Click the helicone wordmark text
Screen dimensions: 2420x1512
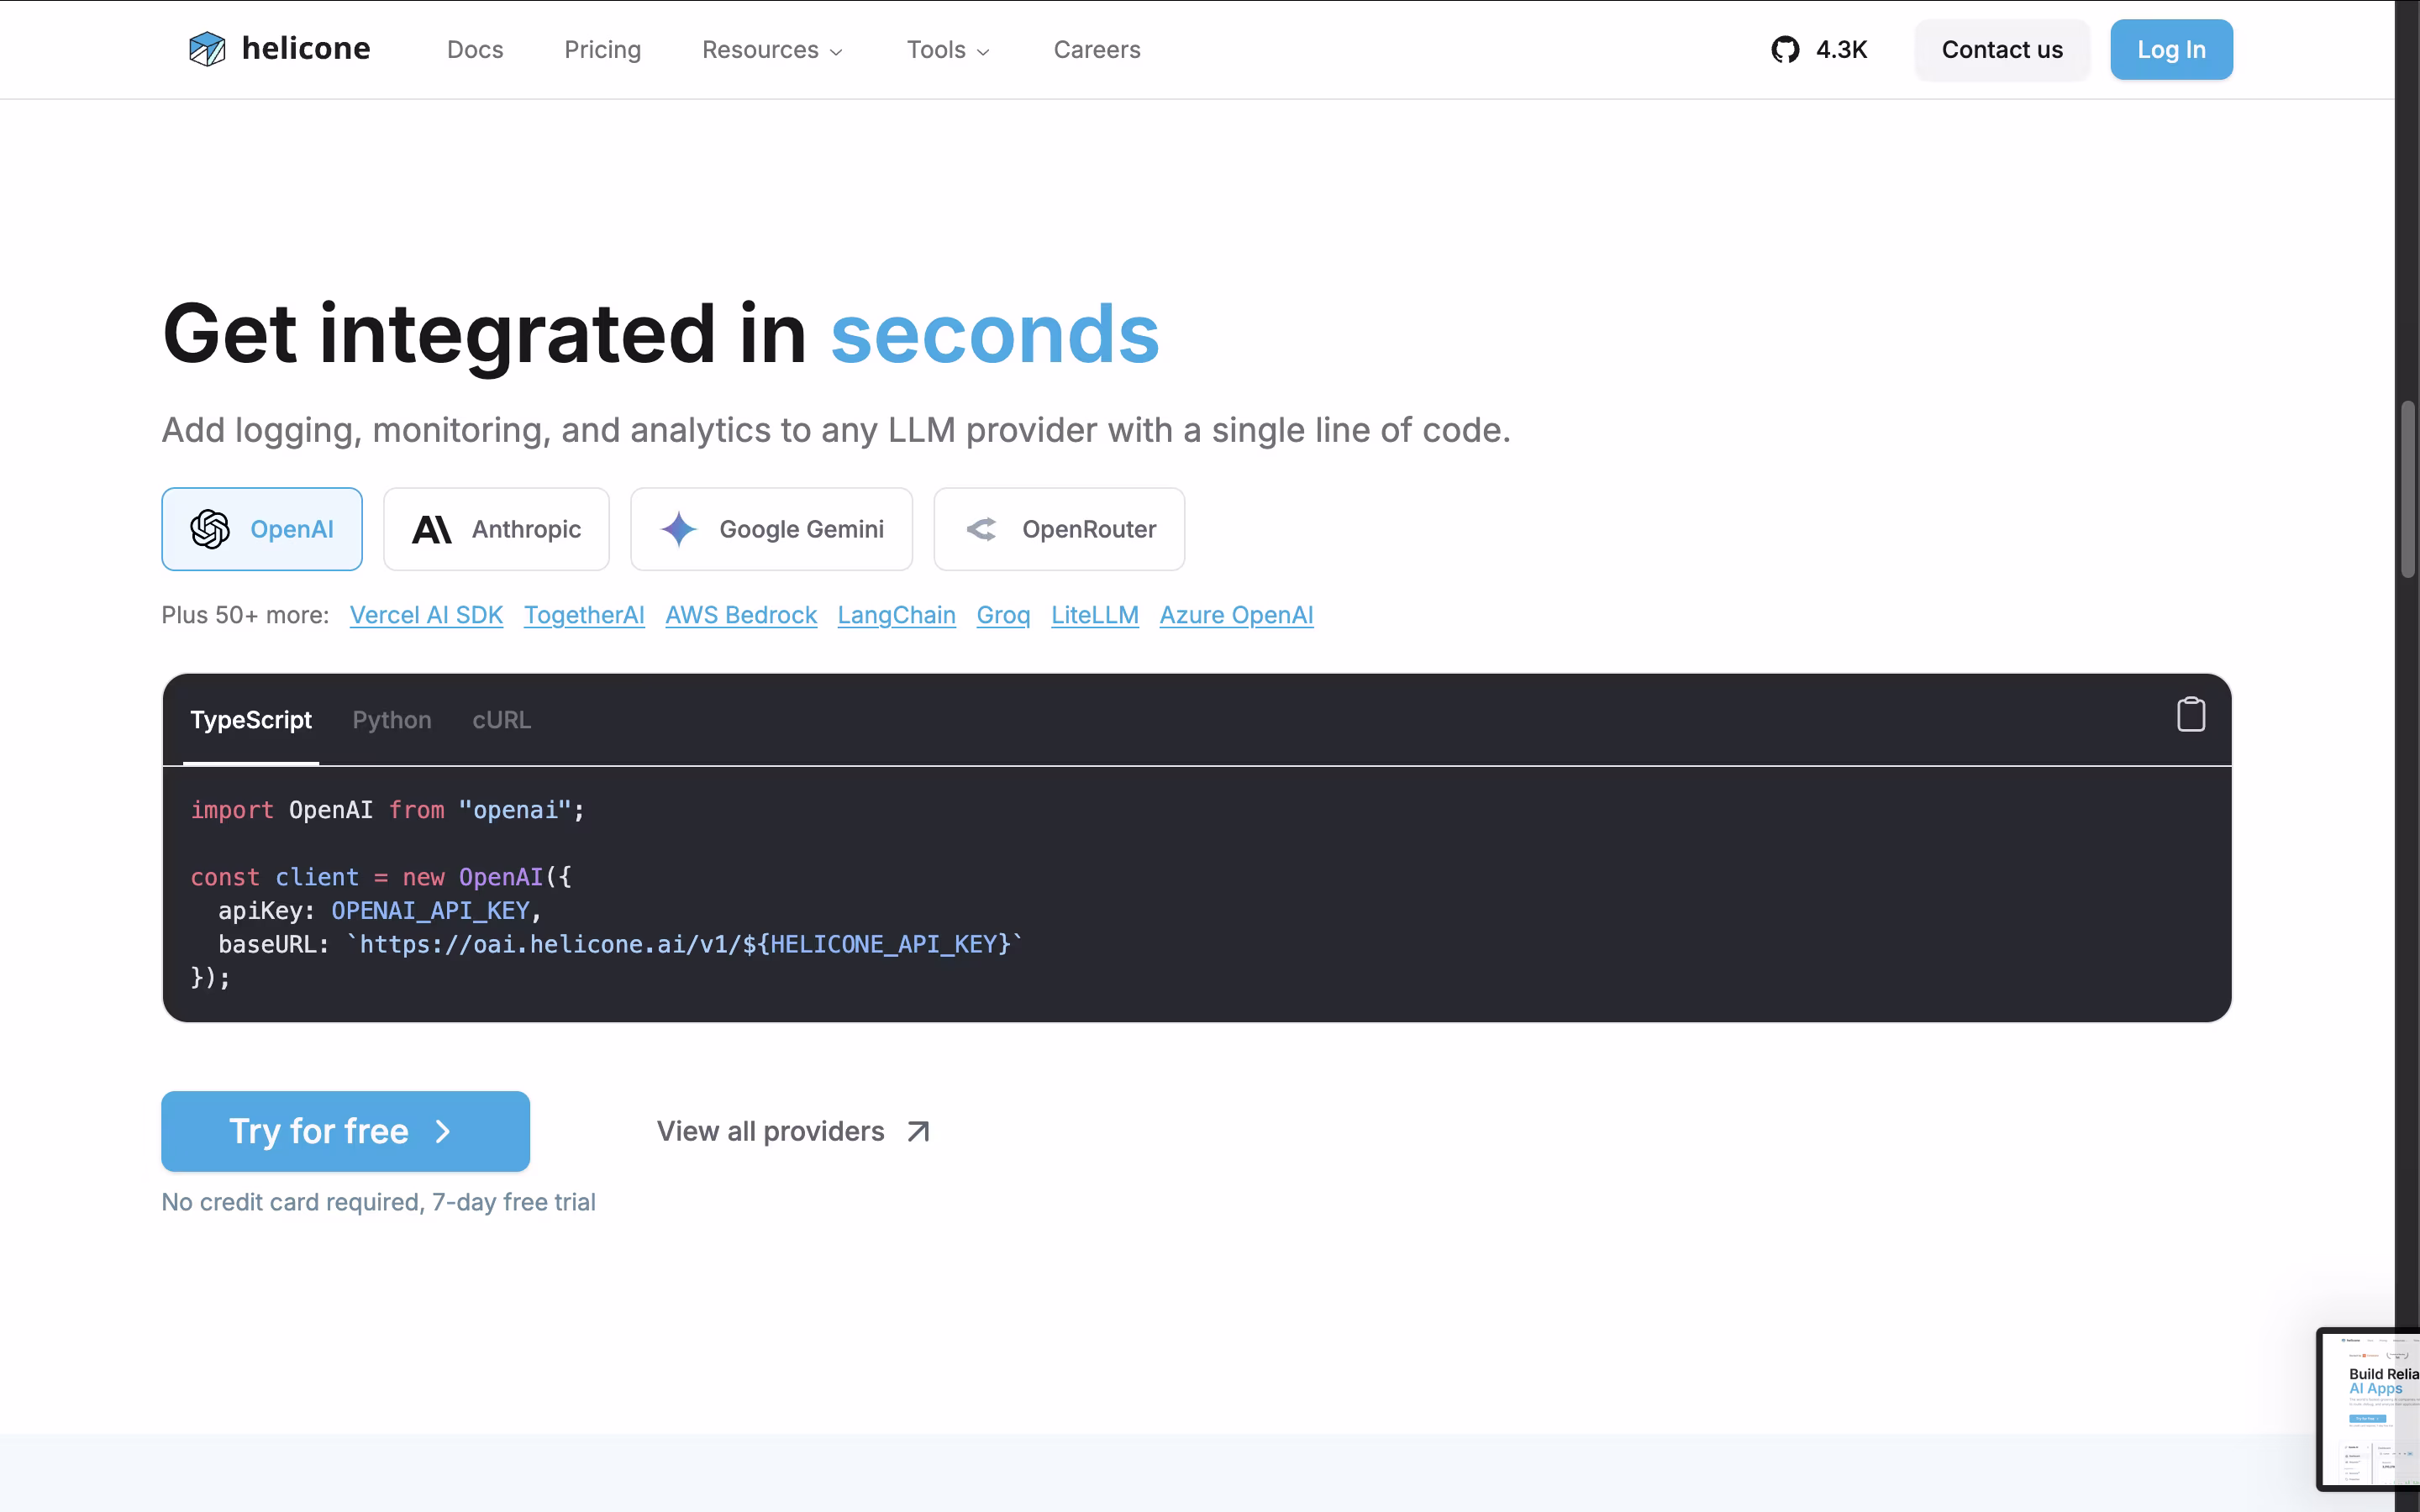pyautogui.click(x=306, y=48)
